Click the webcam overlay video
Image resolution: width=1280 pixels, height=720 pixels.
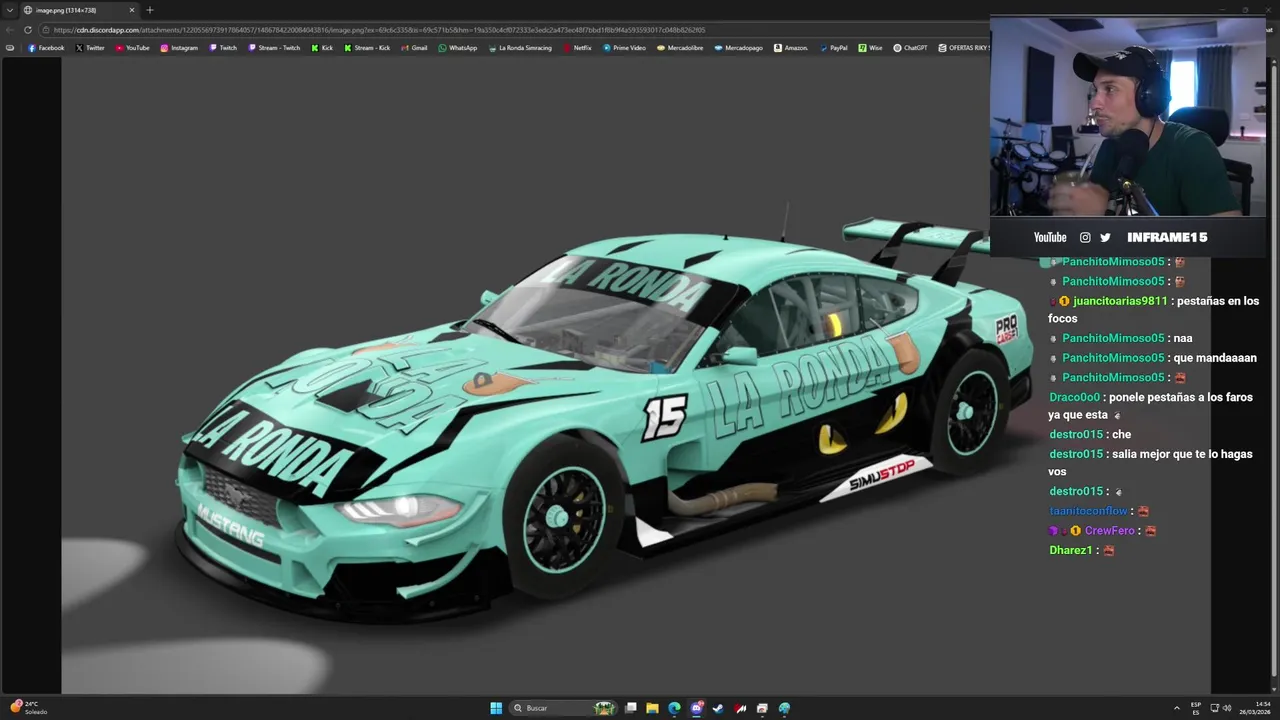pyautogui.click(x=1128, y=116)
